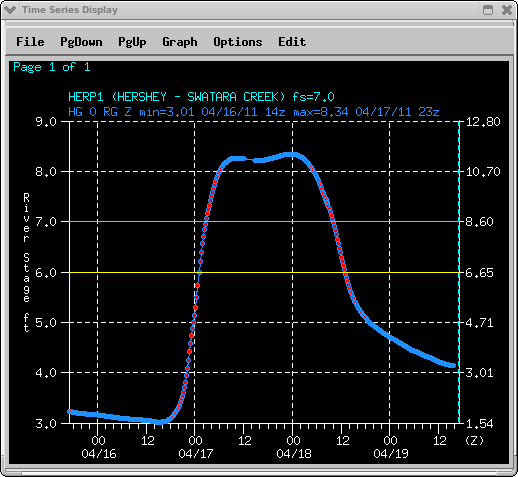This screenshot has height=477, width=518.
Task: Click the last data point near 4.1 ft
Action: coord(453,366)
